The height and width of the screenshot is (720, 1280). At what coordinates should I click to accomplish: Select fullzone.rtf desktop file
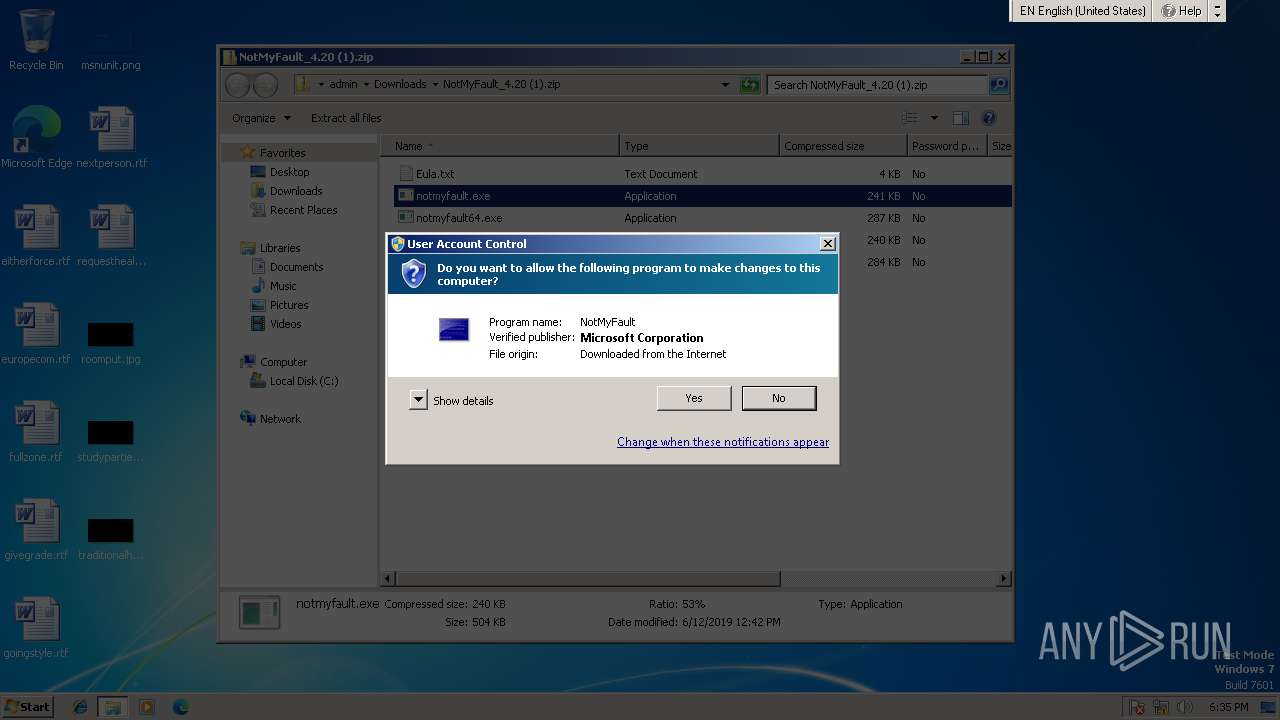(36, 432)
